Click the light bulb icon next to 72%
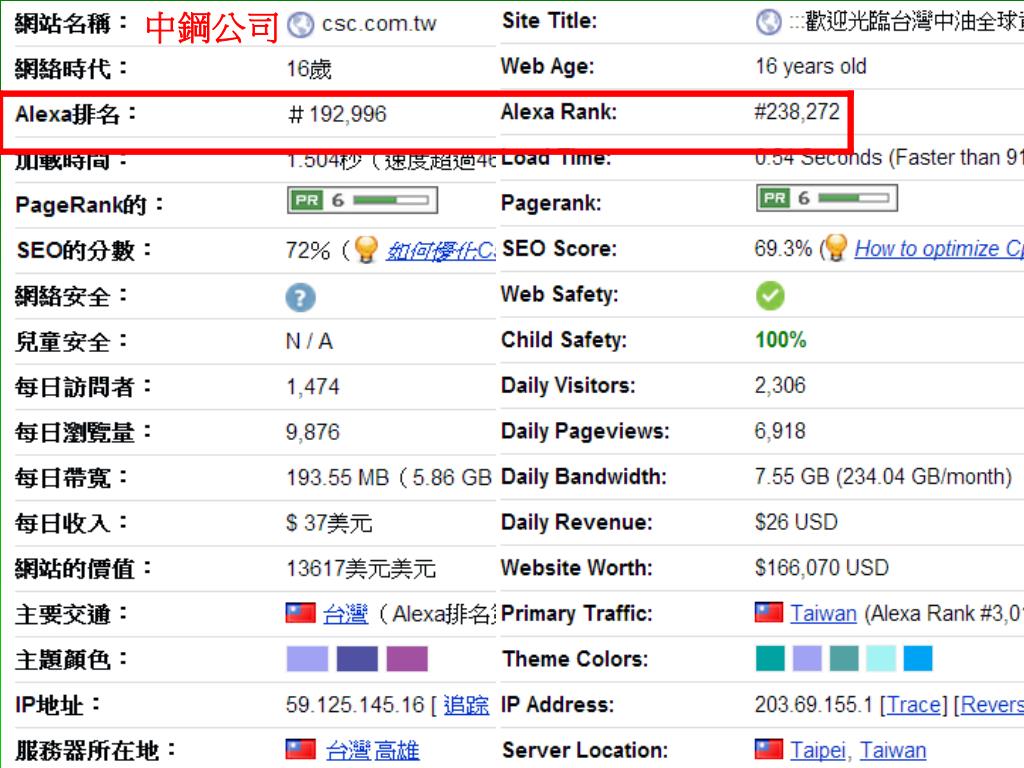 pos(366,249)
